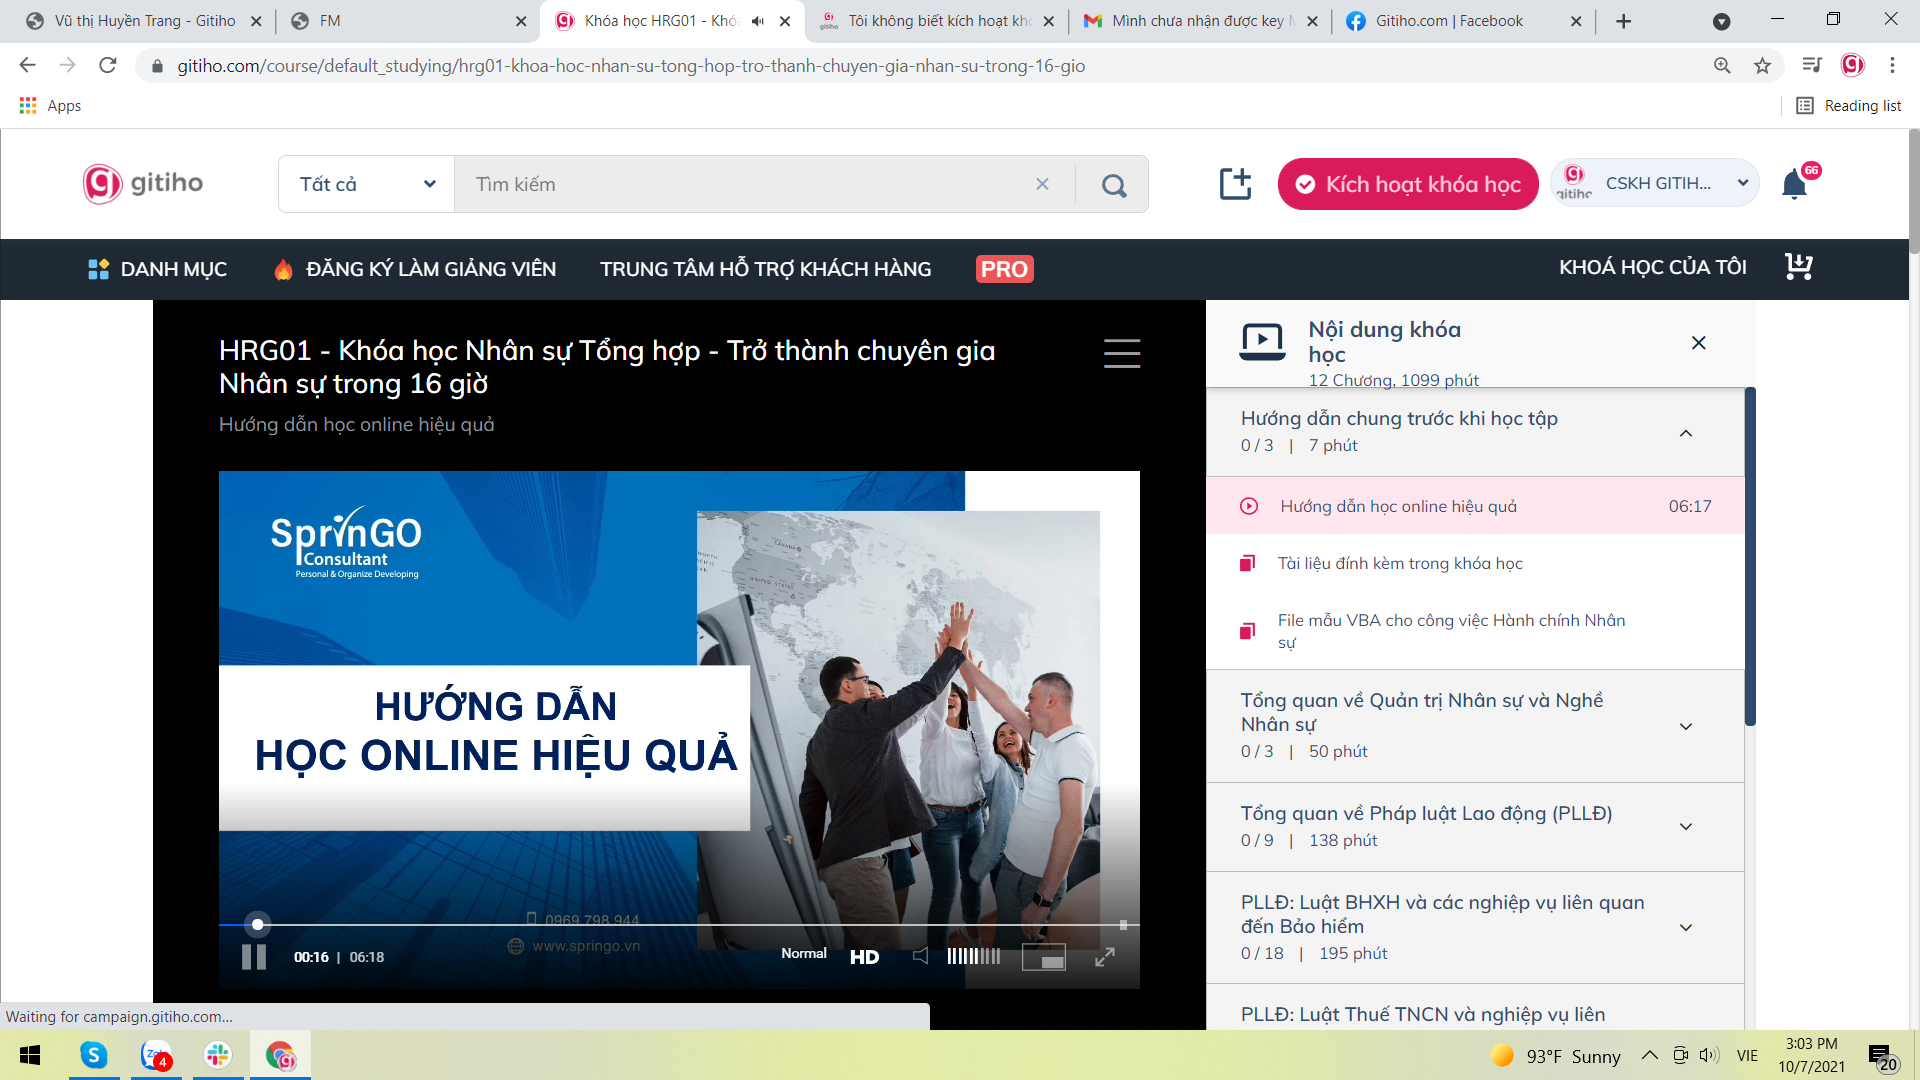Open the Apps bookmarks shortcut
Screen dimensions: 1920x1080
point(50,105)
